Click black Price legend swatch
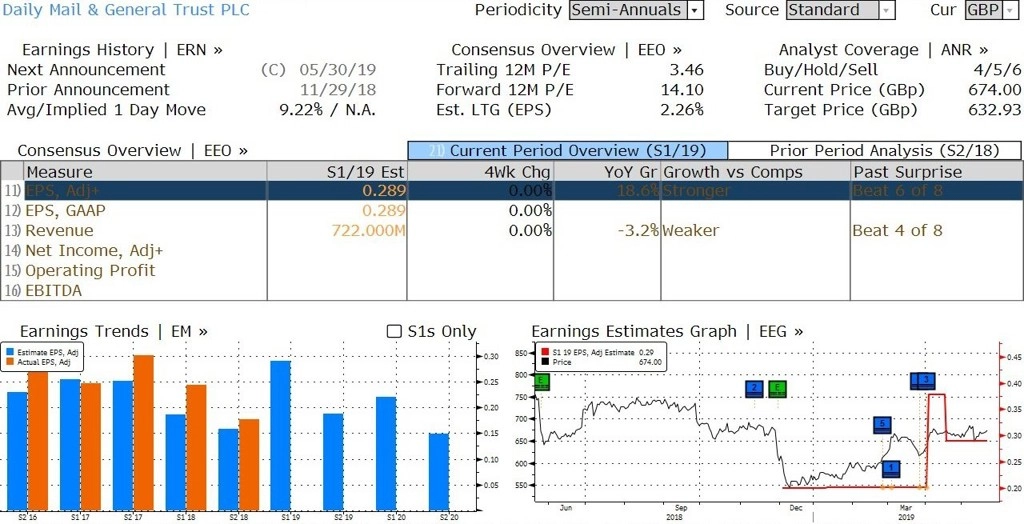This screenshot has height=524, width=1024. point(545,362)
